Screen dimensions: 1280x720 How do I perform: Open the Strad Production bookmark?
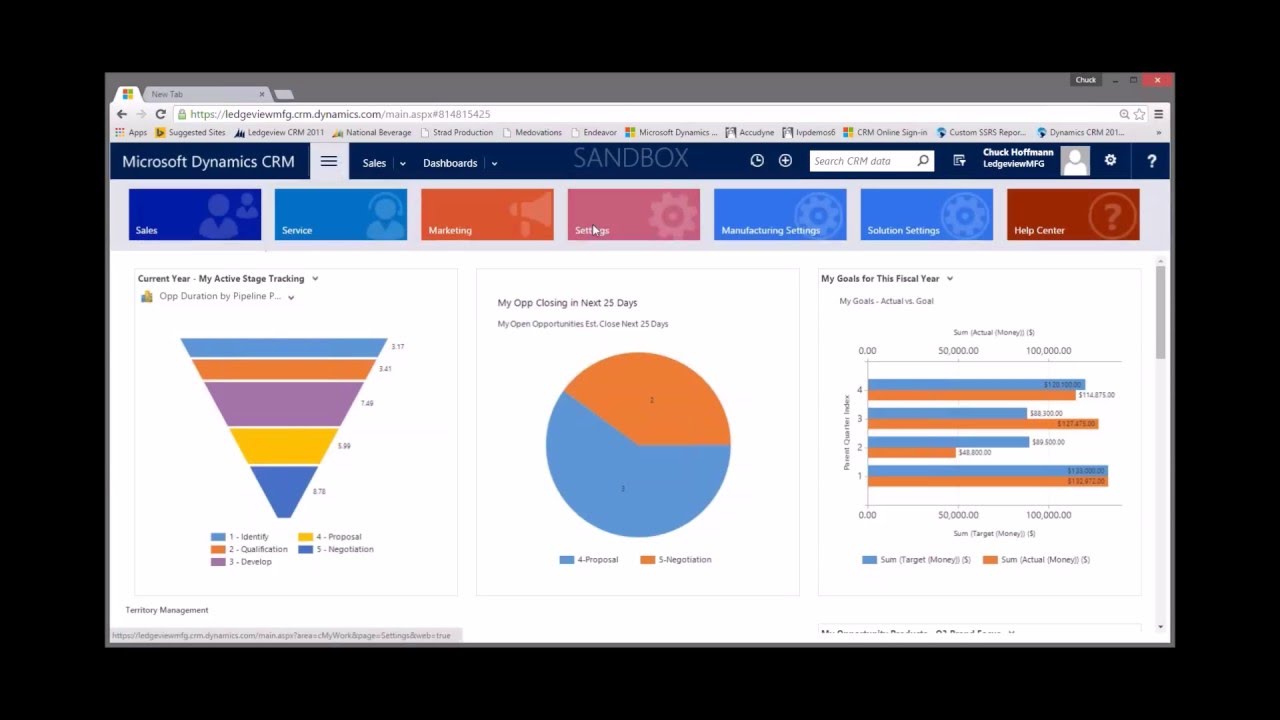(457, 132)
